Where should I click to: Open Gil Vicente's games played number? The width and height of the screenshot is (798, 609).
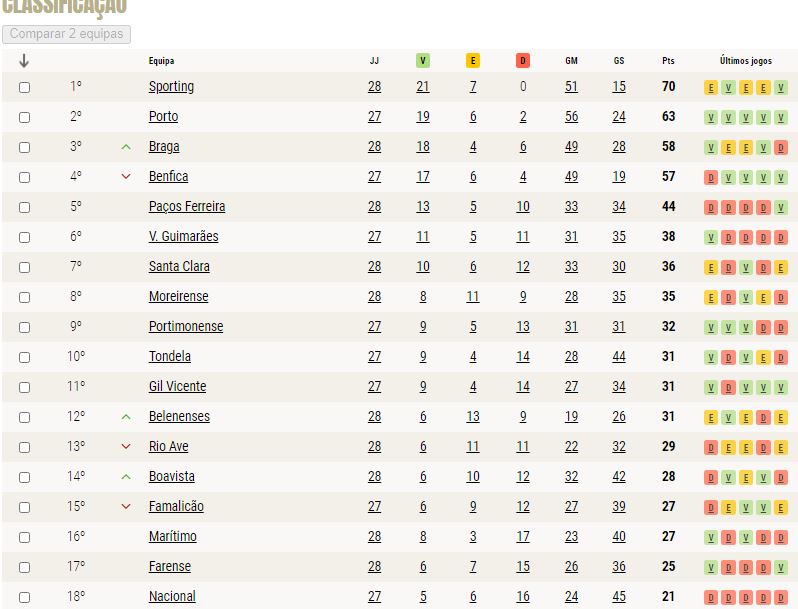[x=375, y=387]
